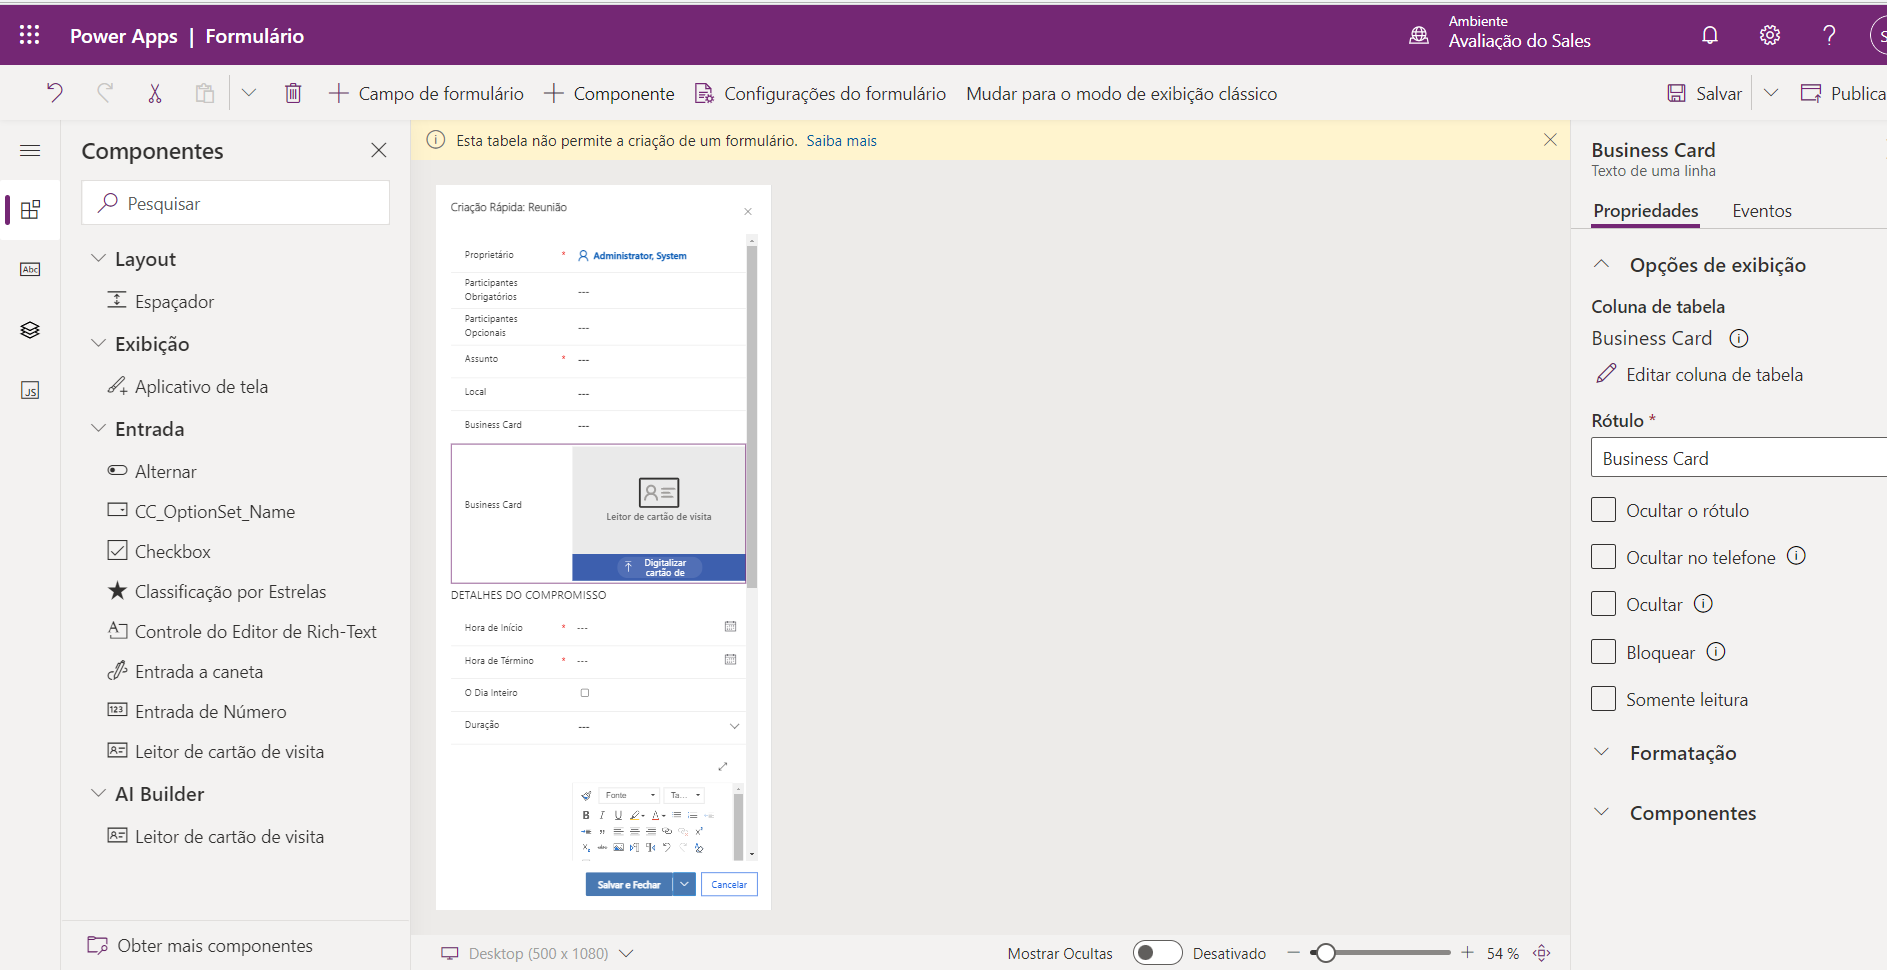Viewport: 1887px width, 970px height.
Task: Open Configurações do formulário
Action: (820, 93)
